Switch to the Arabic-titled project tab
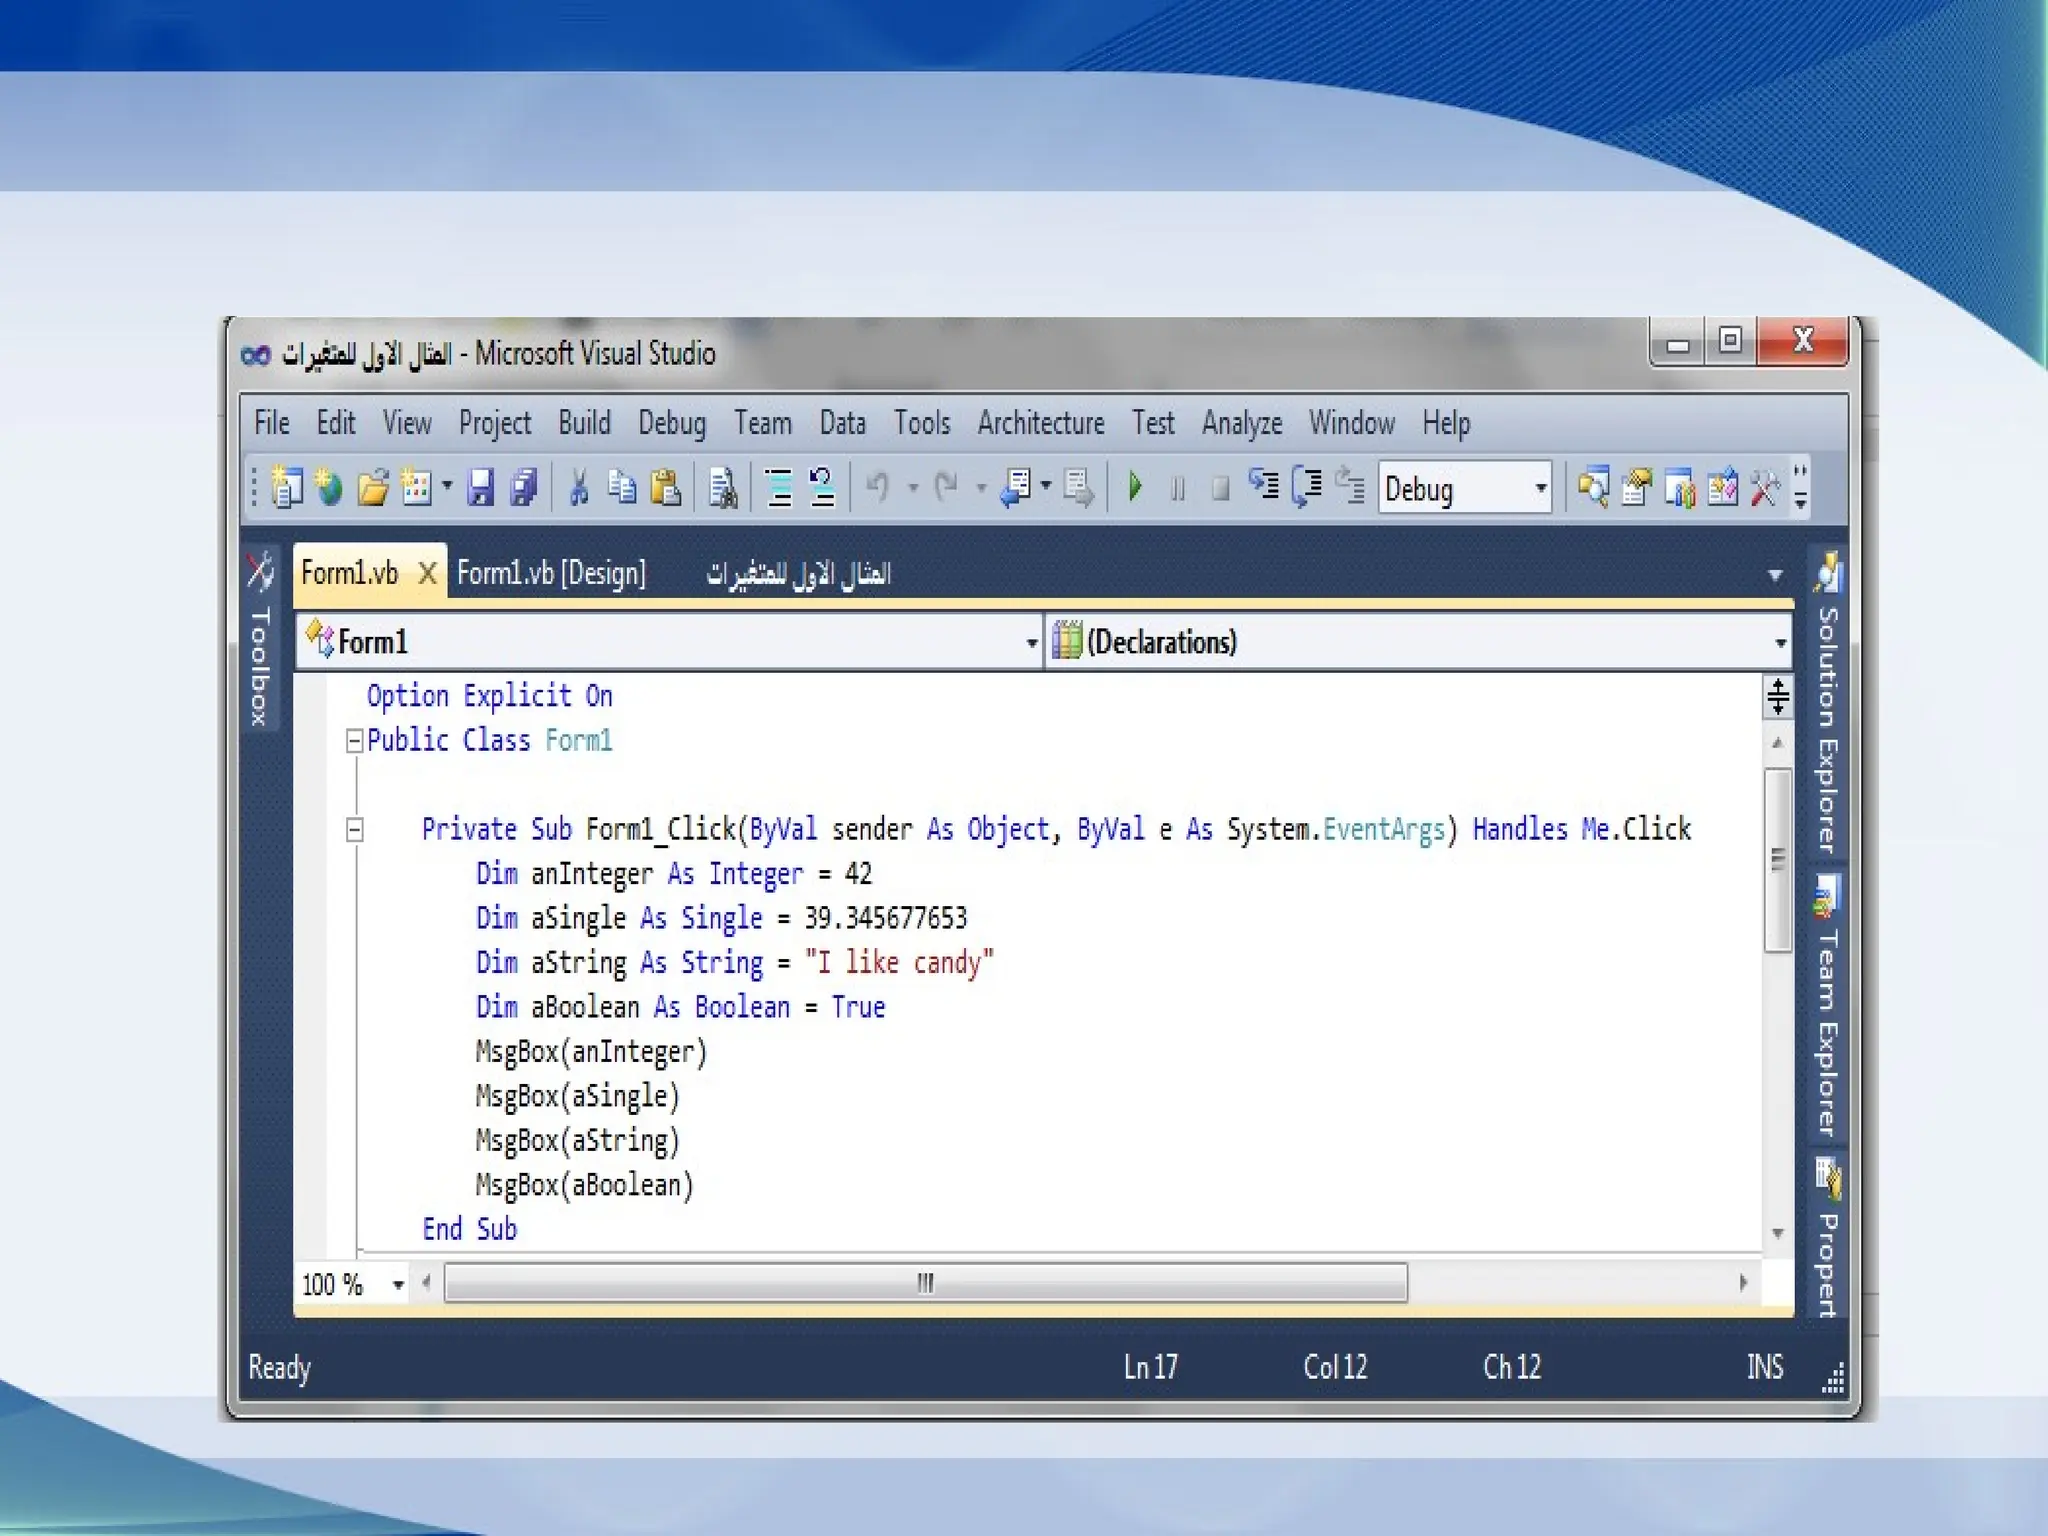2048x1536 pixels. click(x=798, y=574)
